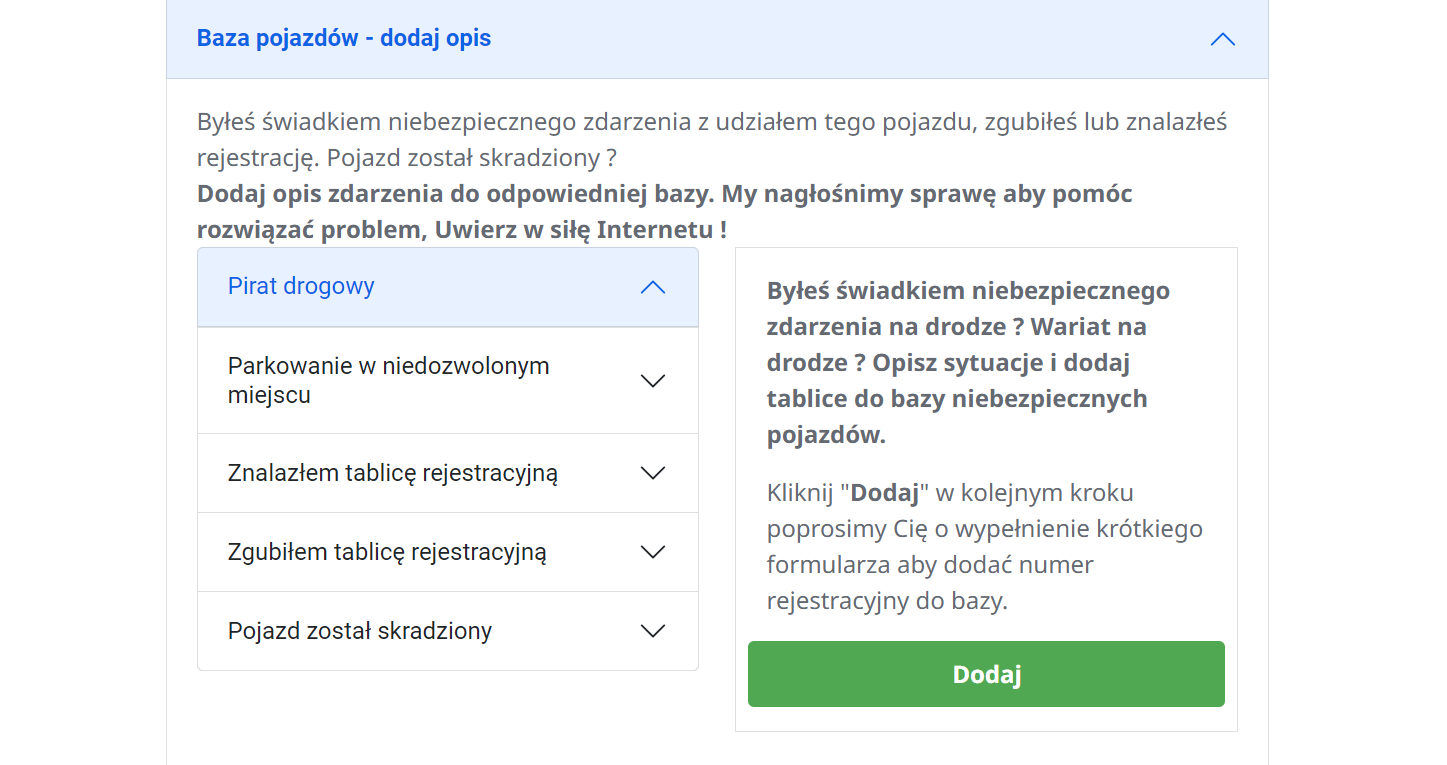Click the upward arrow next to Pirat drogowy

coord(653,287)
